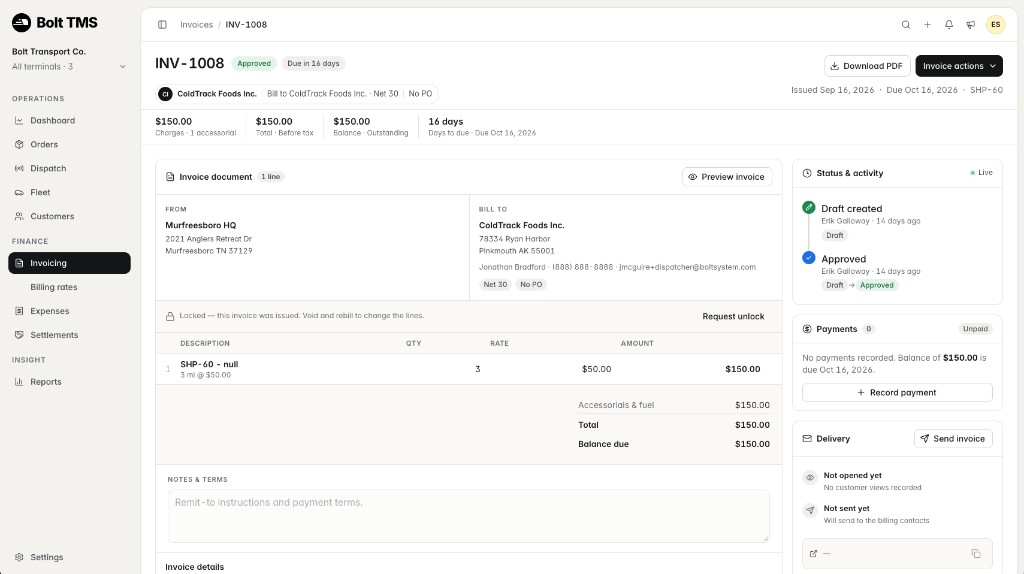Go to Dashboard in sidebar
This screenshot has width=1024, height=574.
click(x=69, y=121)
